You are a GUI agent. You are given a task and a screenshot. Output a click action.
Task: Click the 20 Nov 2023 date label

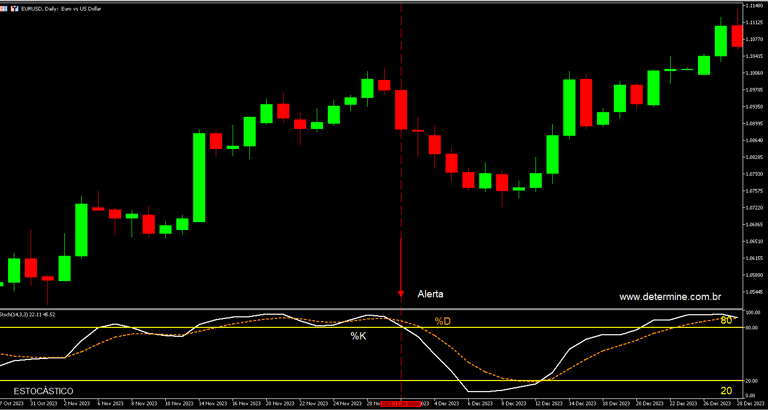coord(279,404)
